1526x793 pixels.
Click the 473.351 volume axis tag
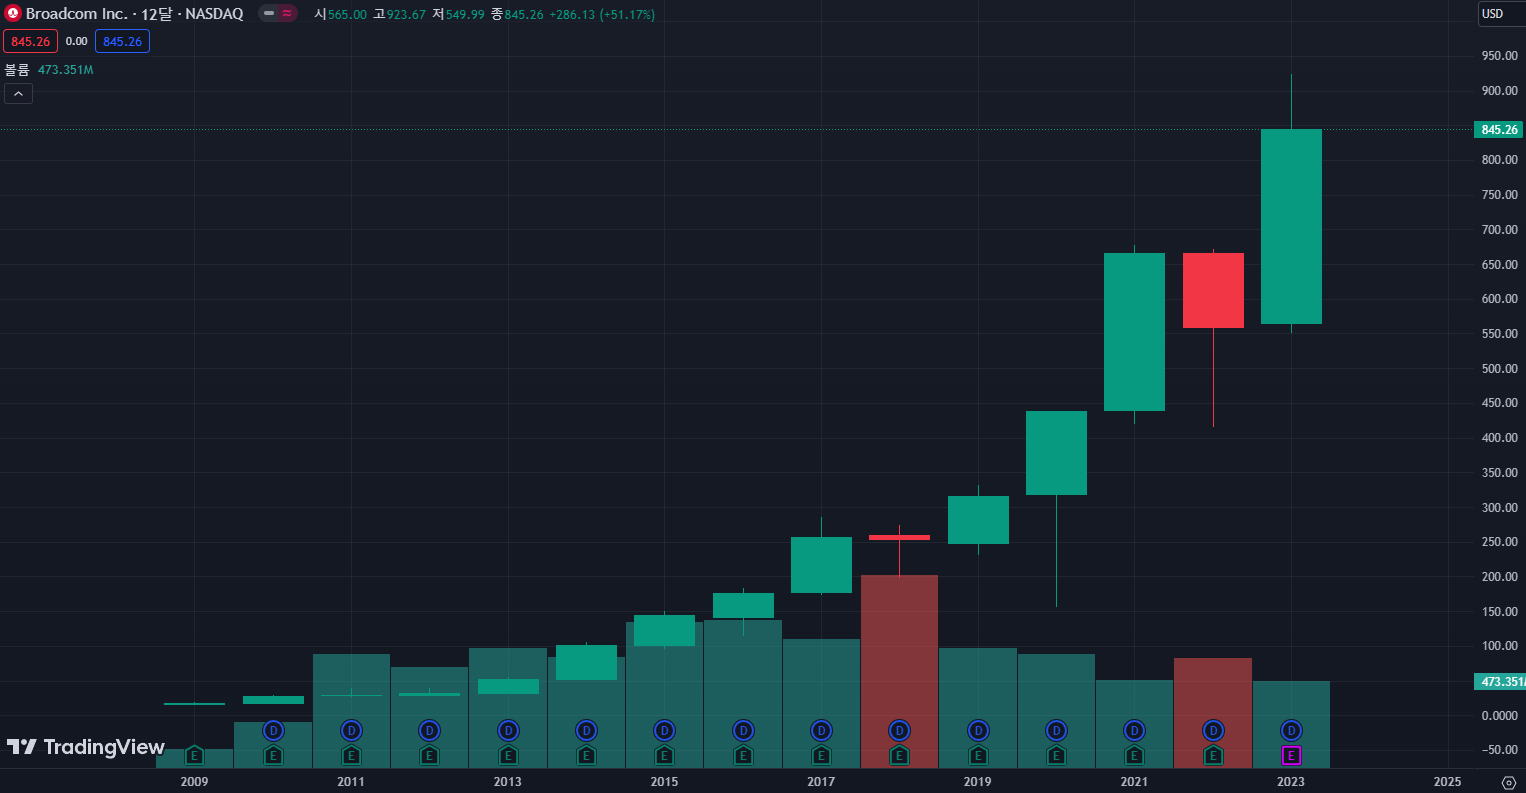pyautogui.click(x=1499, y=682)
